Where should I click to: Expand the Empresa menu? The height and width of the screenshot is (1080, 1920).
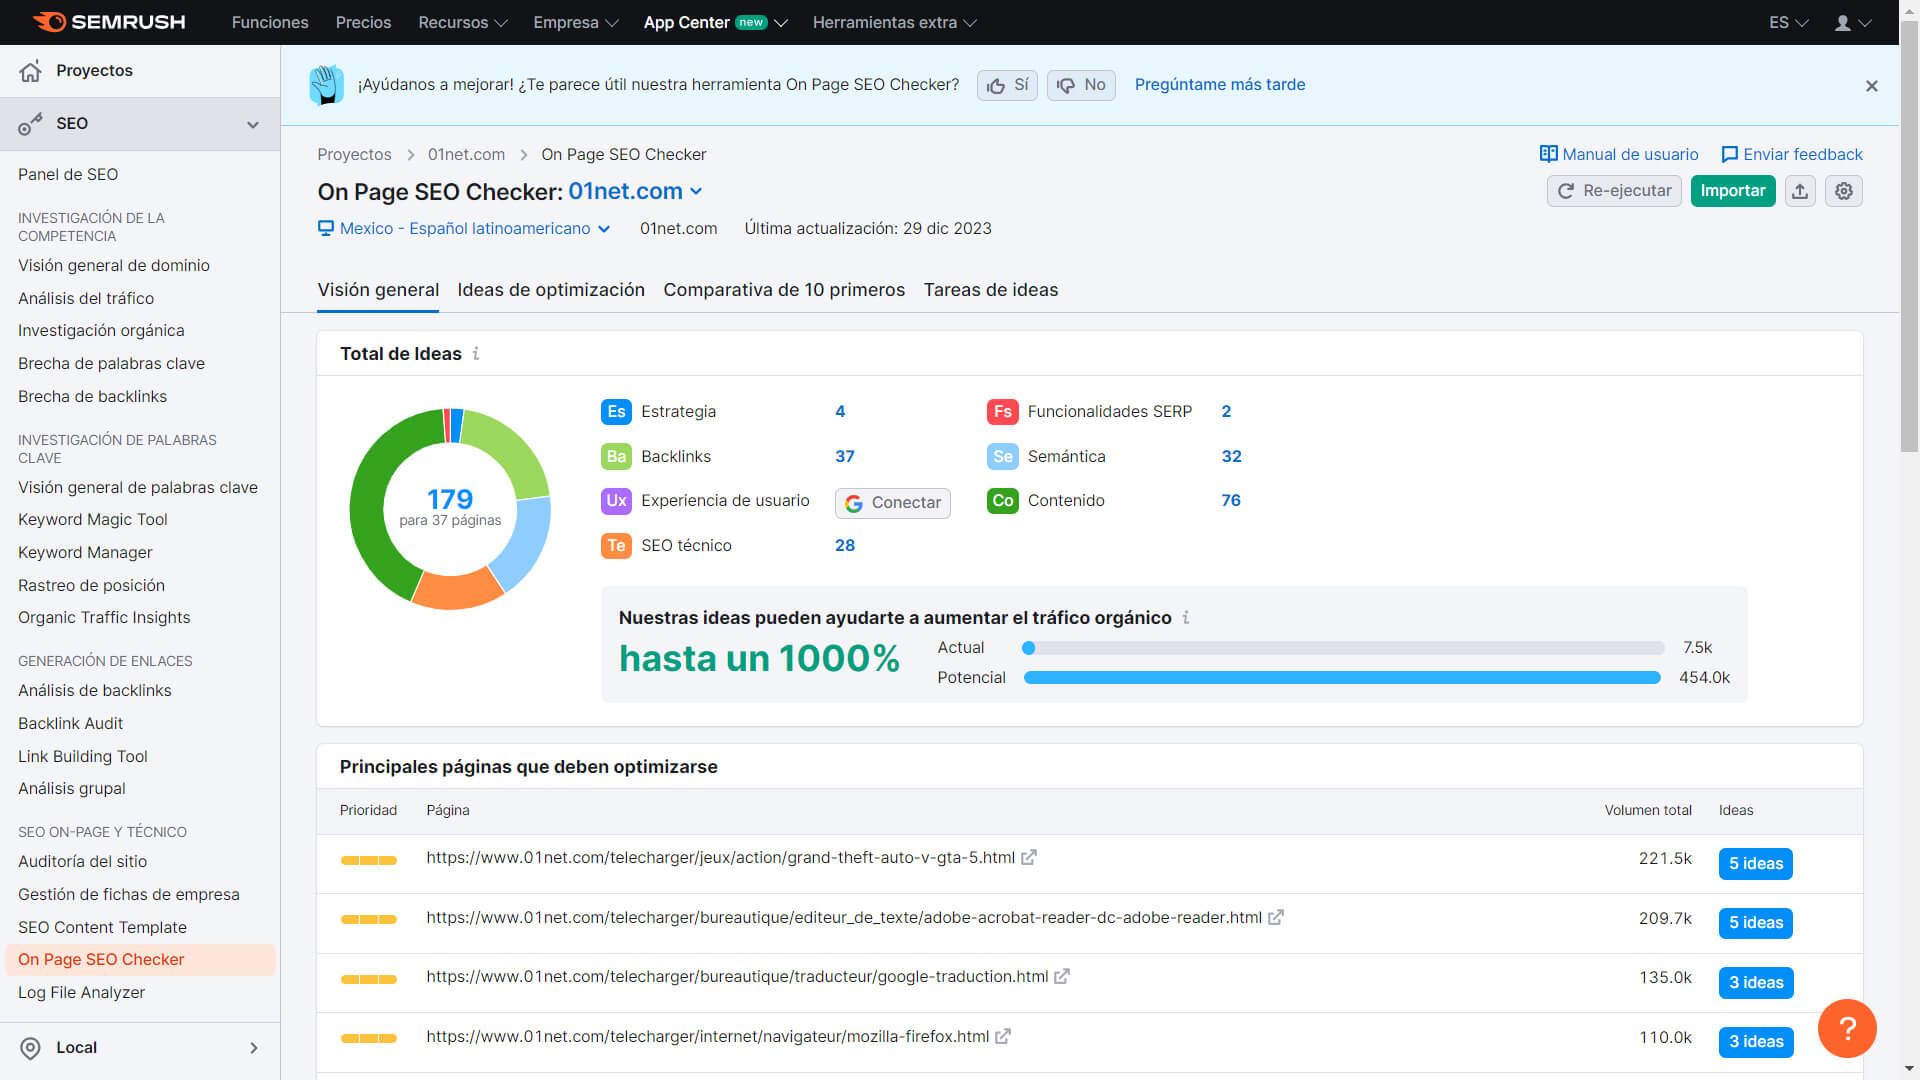576,22
